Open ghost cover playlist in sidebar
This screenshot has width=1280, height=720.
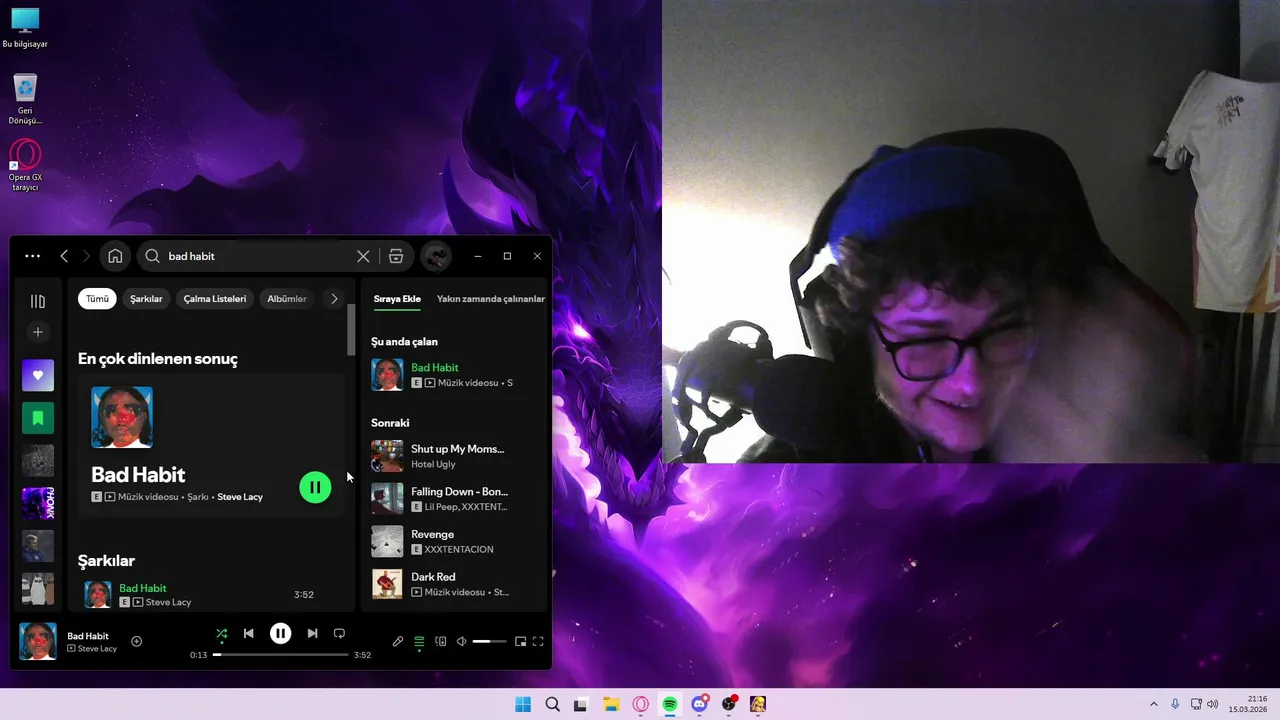click(38, 589)
